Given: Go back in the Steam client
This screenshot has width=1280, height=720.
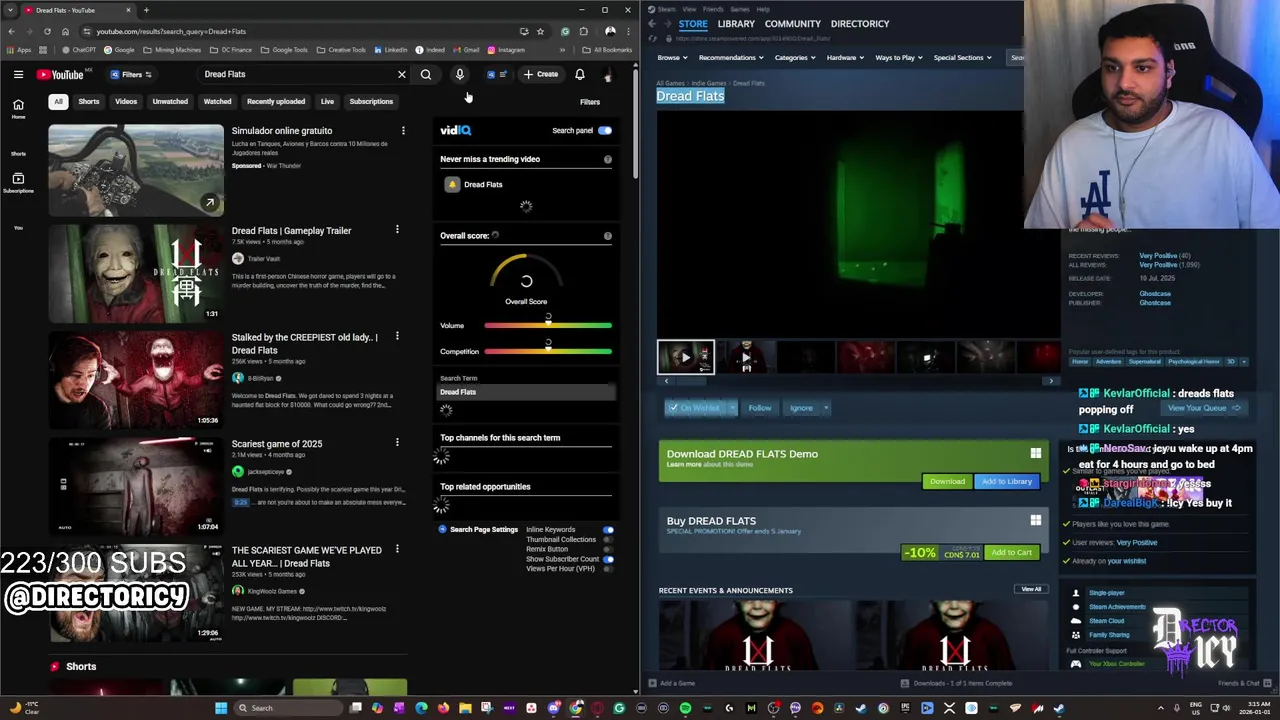Looking at the screenshot, I should coord(652,23).
